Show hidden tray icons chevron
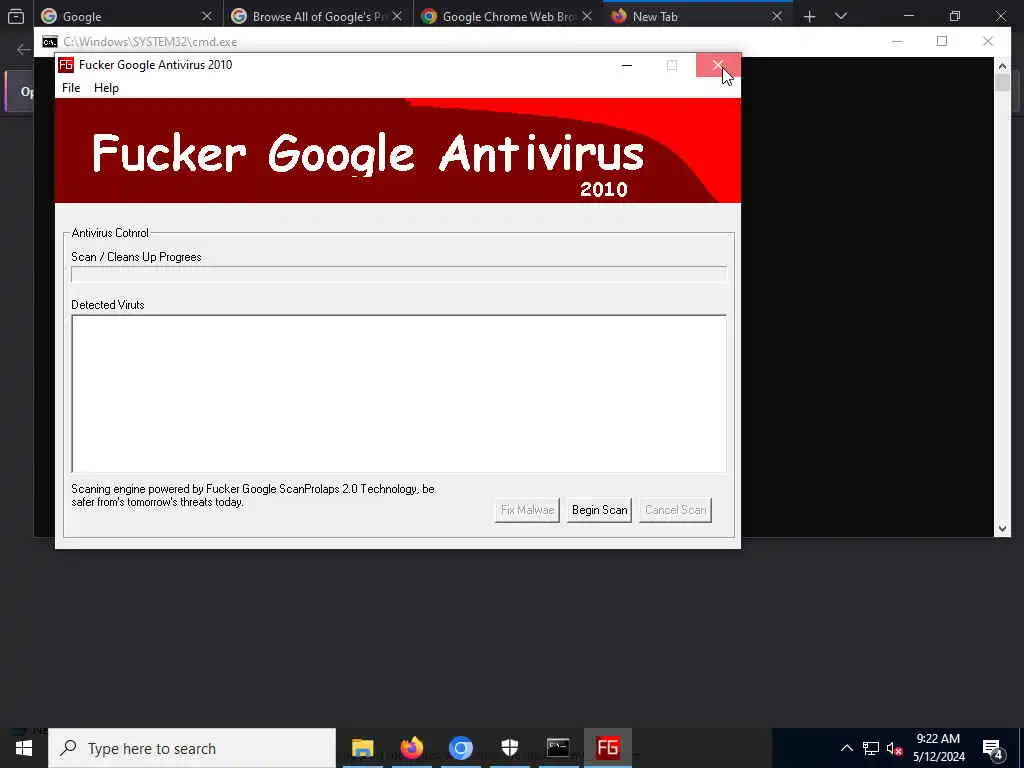The width and height of the screenshot is (1024, 768). pyautogui.click(x=846, y=748)
